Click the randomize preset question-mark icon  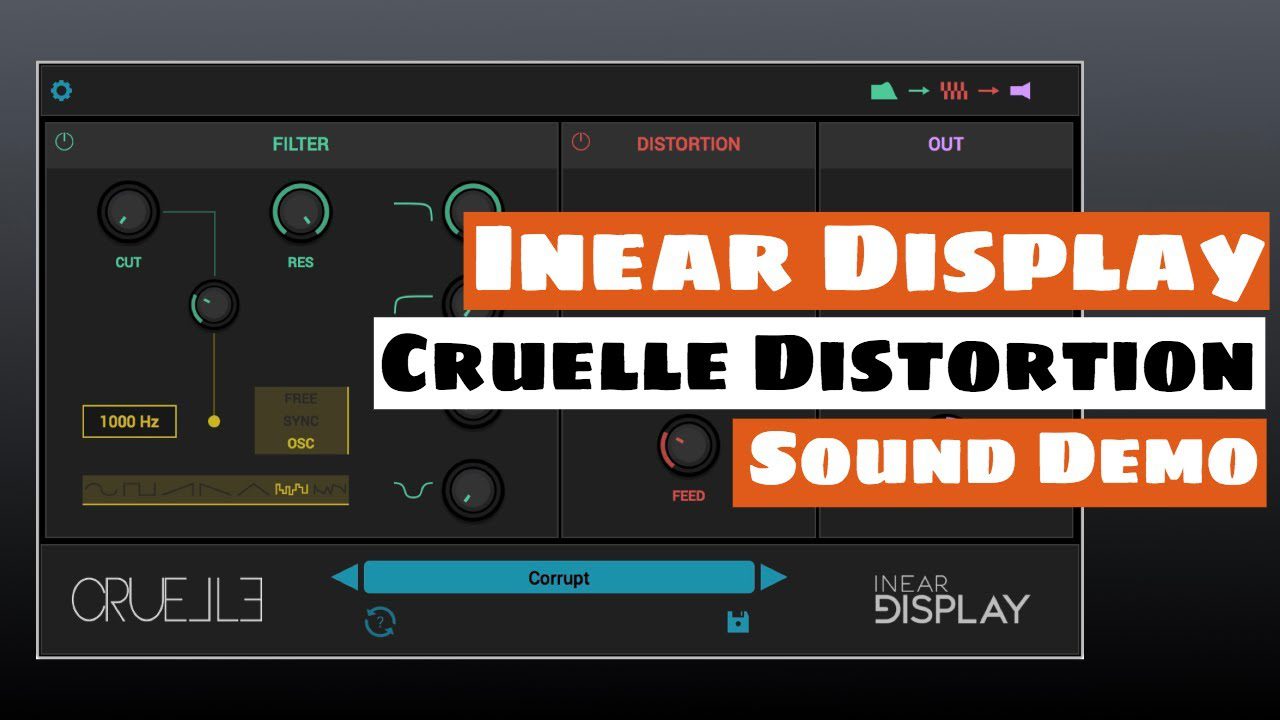[380, 623]
